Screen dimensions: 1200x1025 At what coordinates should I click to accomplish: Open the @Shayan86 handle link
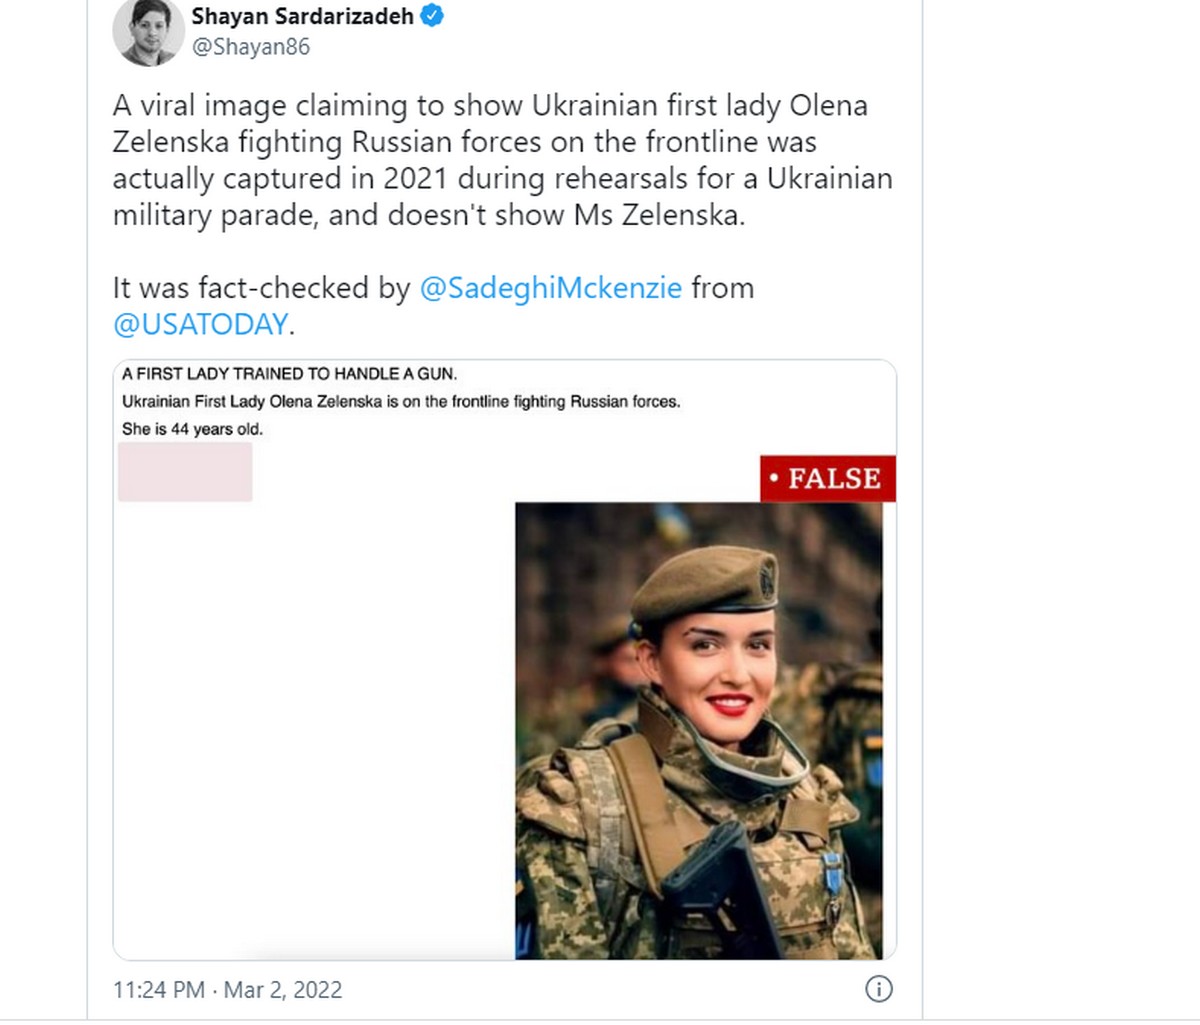coord(250,46)
